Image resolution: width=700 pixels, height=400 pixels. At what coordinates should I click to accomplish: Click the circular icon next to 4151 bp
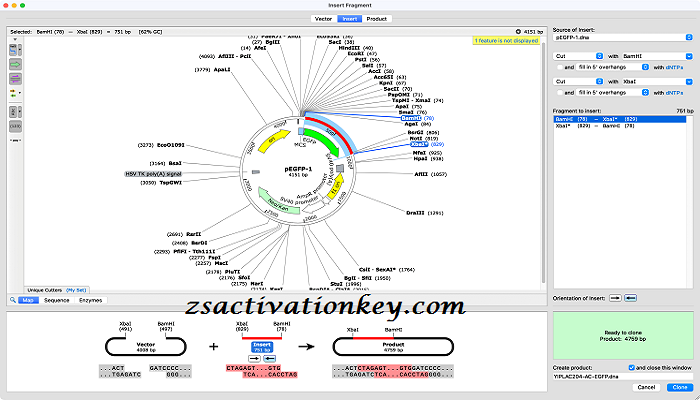click(518, 32)
